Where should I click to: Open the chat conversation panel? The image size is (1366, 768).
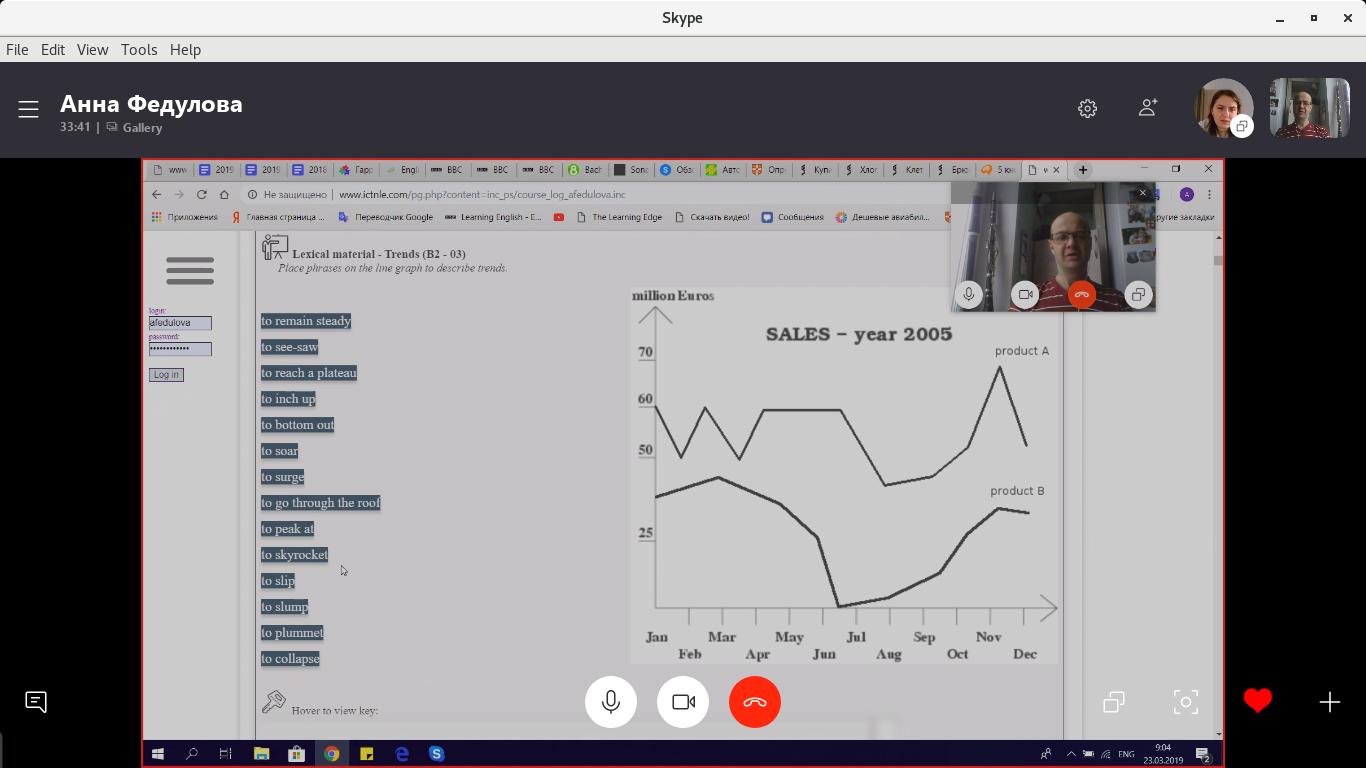click(x=36, y=702)
